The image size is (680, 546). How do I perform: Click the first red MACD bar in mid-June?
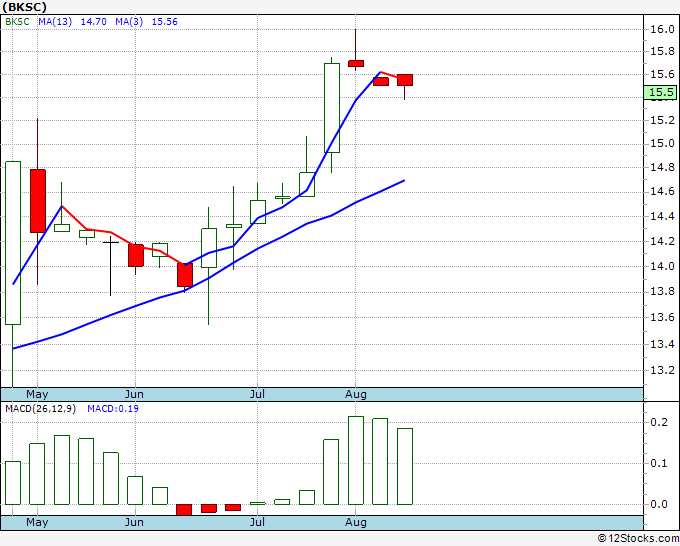[184, 510]
